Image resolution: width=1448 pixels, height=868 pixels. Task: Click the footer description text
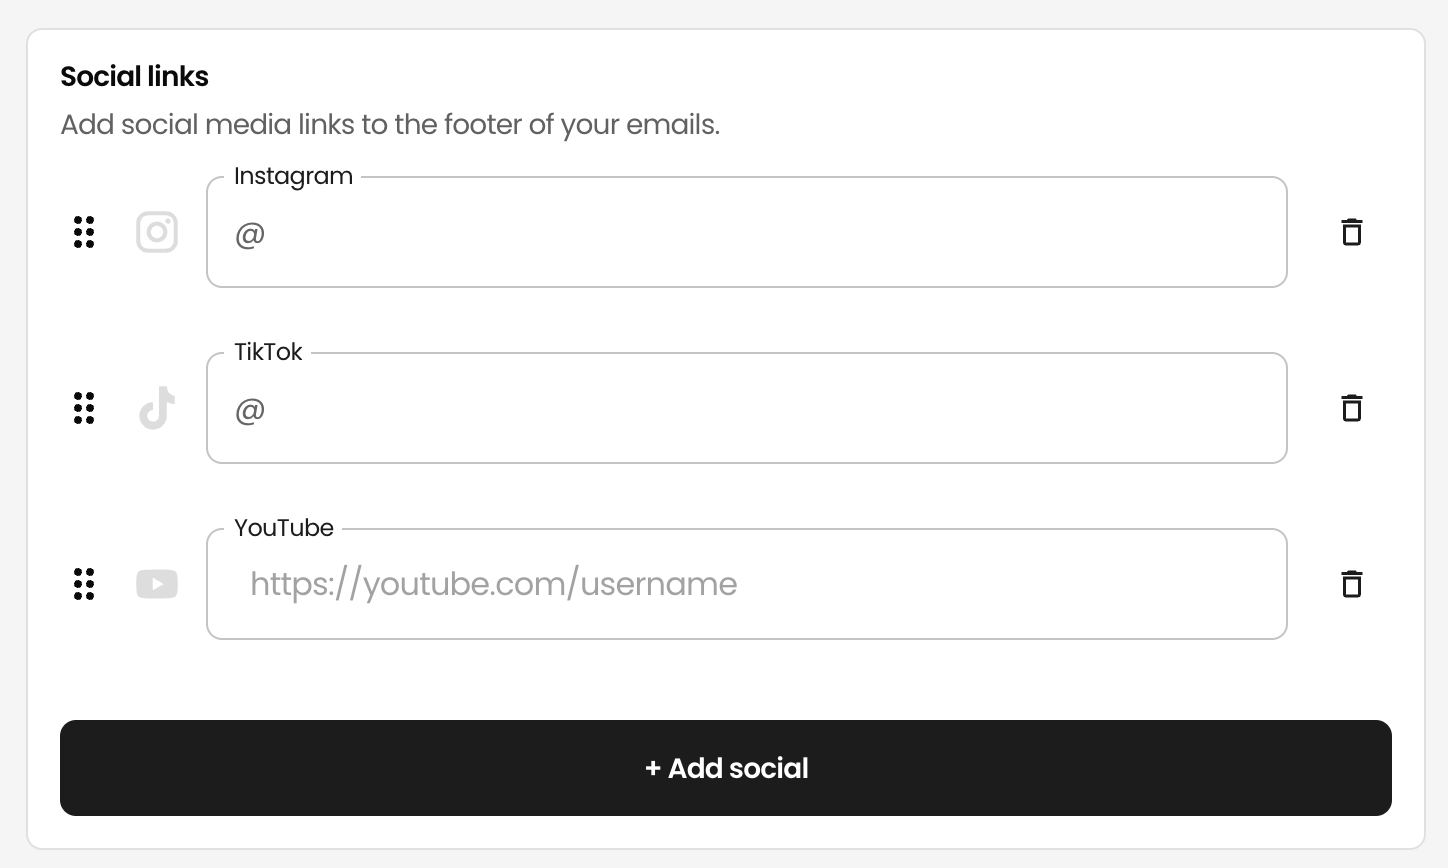[390, 125]
